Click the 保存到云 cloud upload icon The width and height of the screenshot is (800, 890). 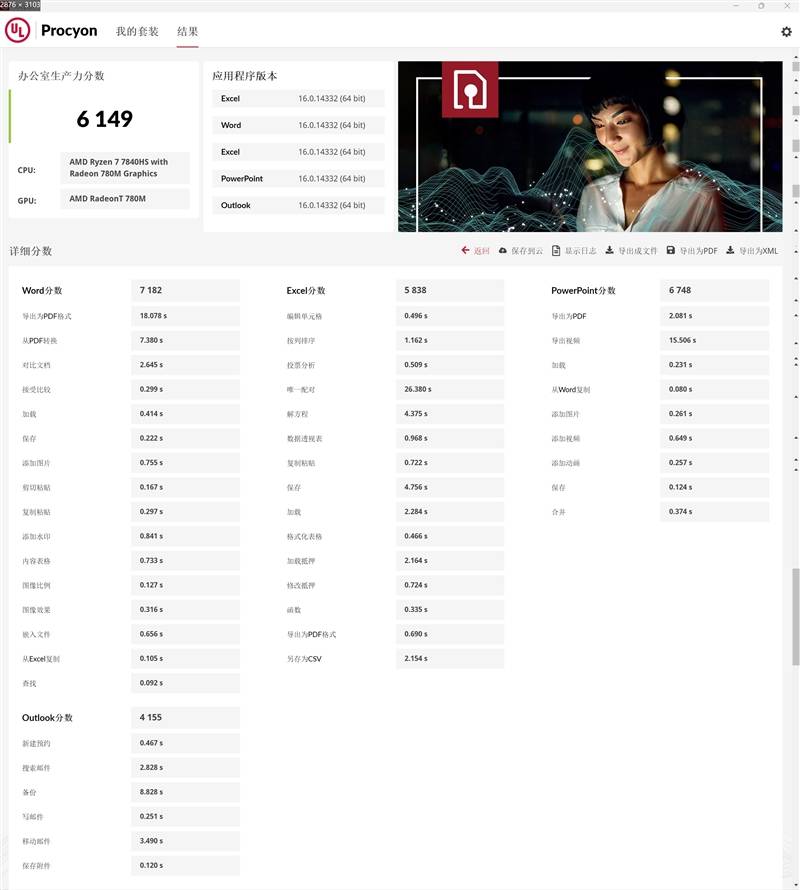coord(503,251)
